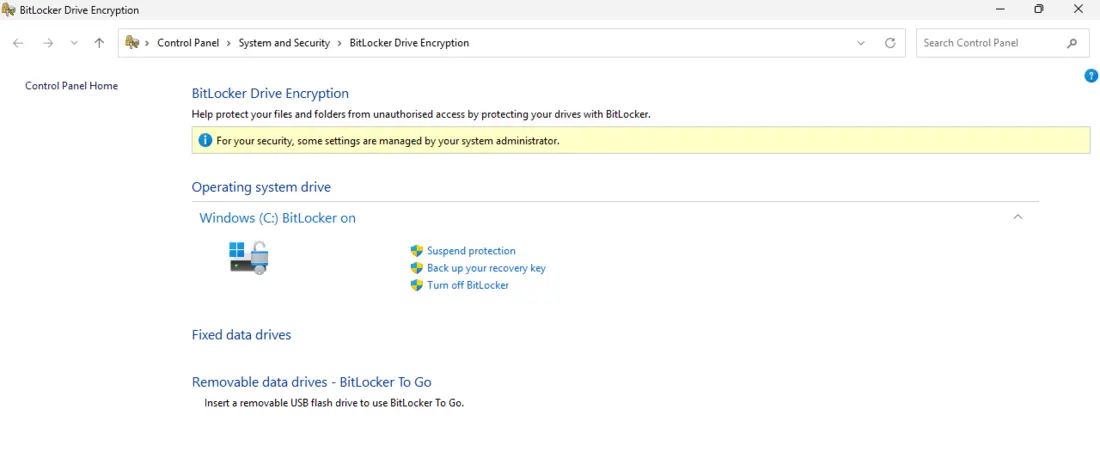Click the system administrator notice text
This screenshot has width=1100, height=464.
387,141
